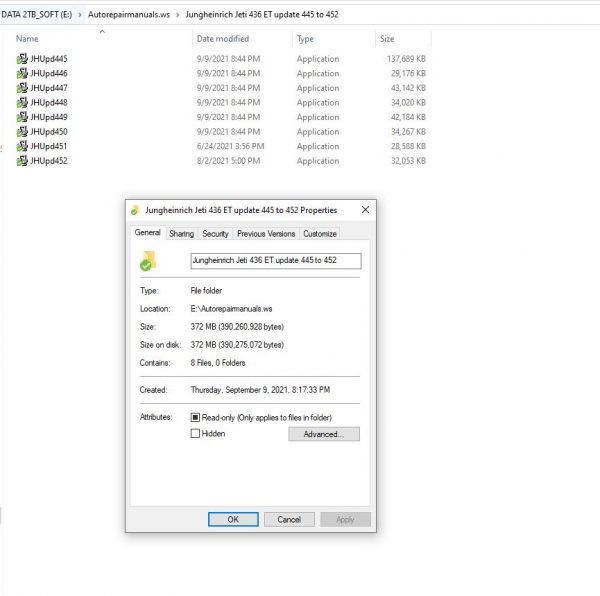Toggle the Read-only attribute checkbox

point(195,417)
